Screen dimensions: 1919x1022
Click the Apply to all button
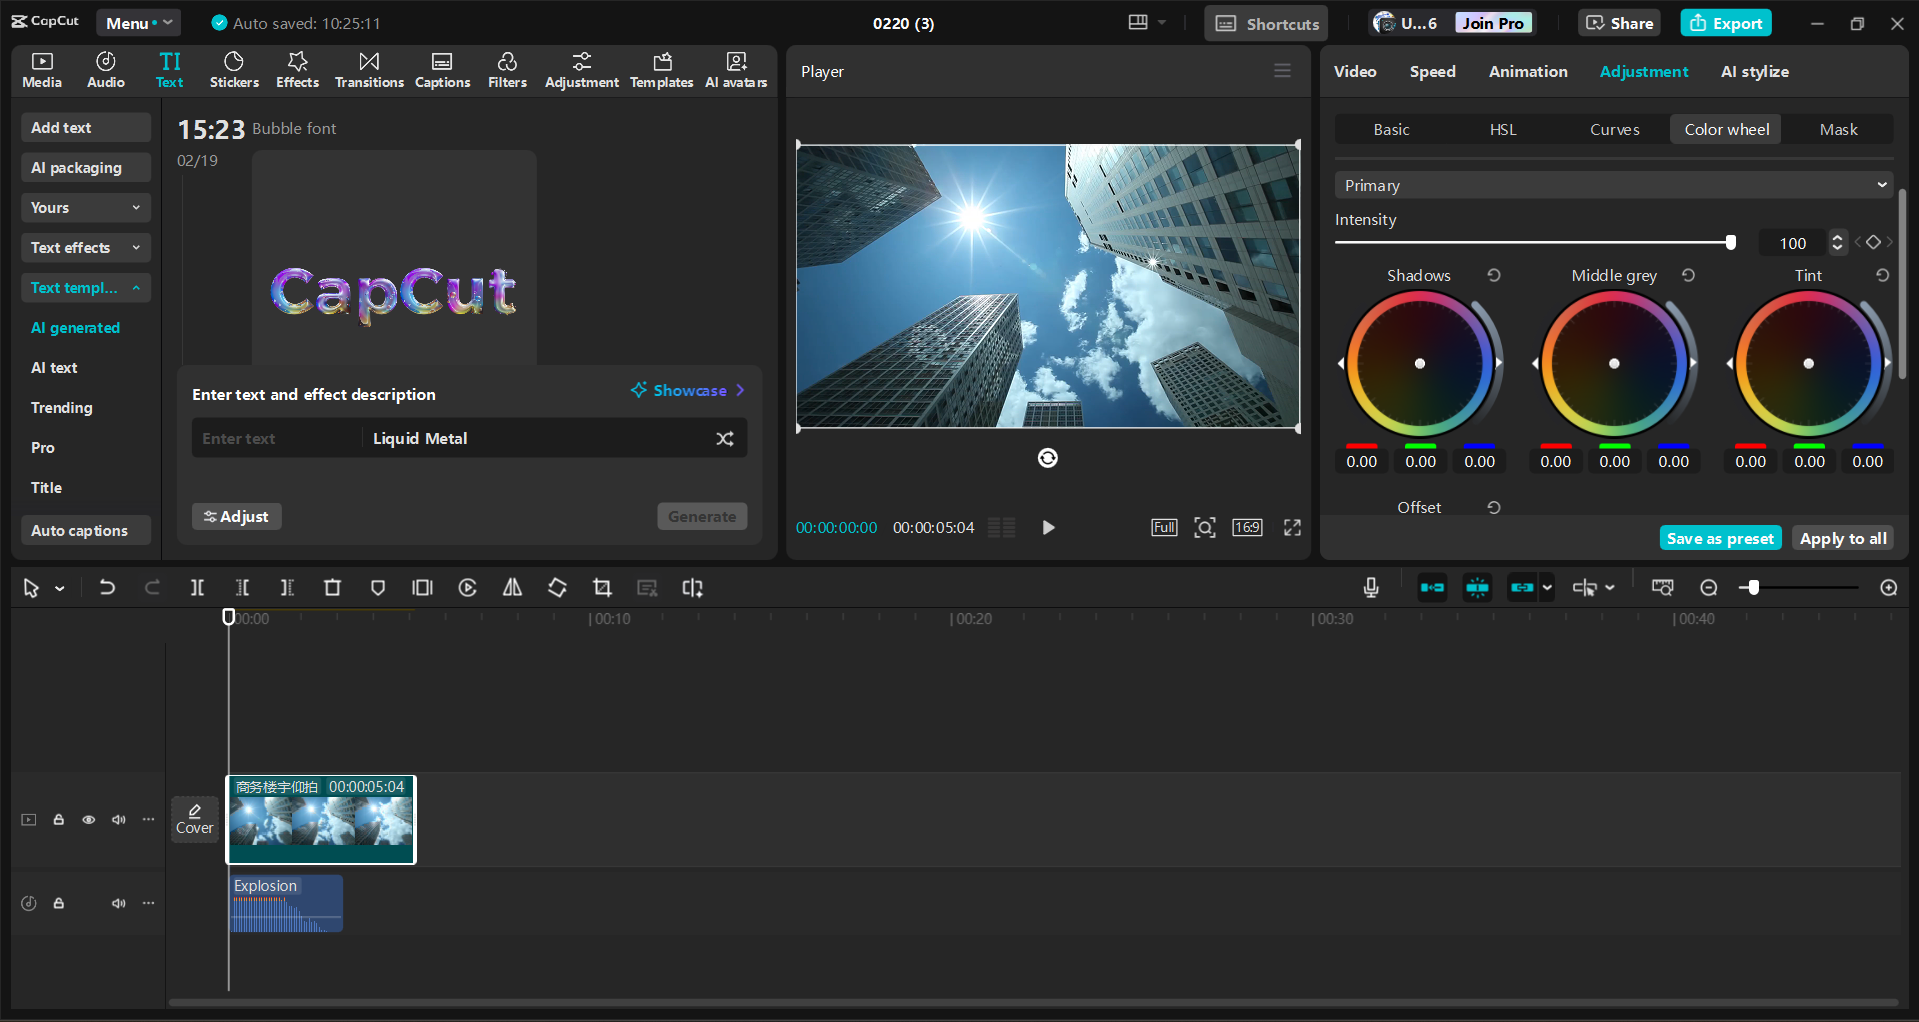point(1841,538)
